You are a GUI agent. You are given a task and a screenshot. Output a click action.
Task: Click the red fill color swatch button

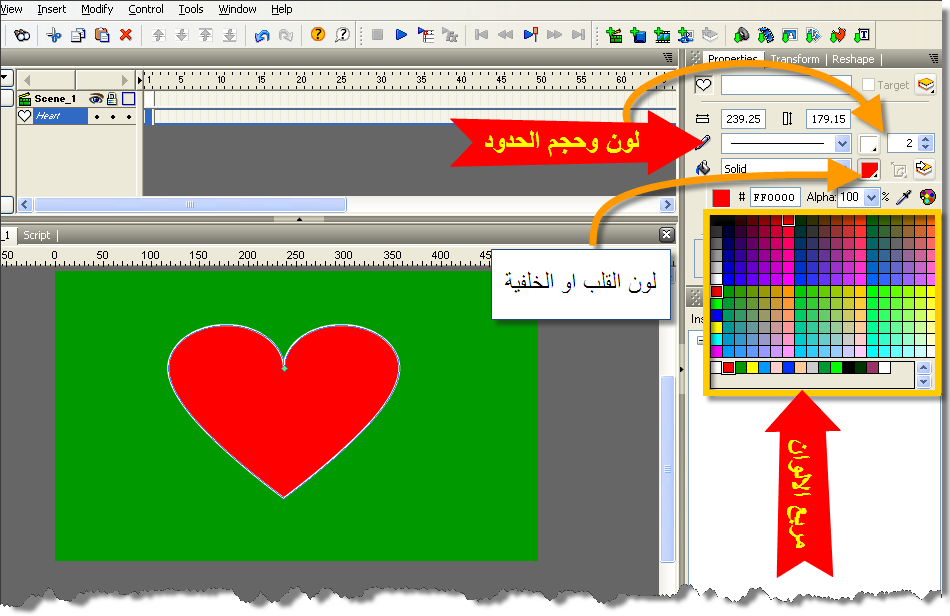(x=869, y=169)
